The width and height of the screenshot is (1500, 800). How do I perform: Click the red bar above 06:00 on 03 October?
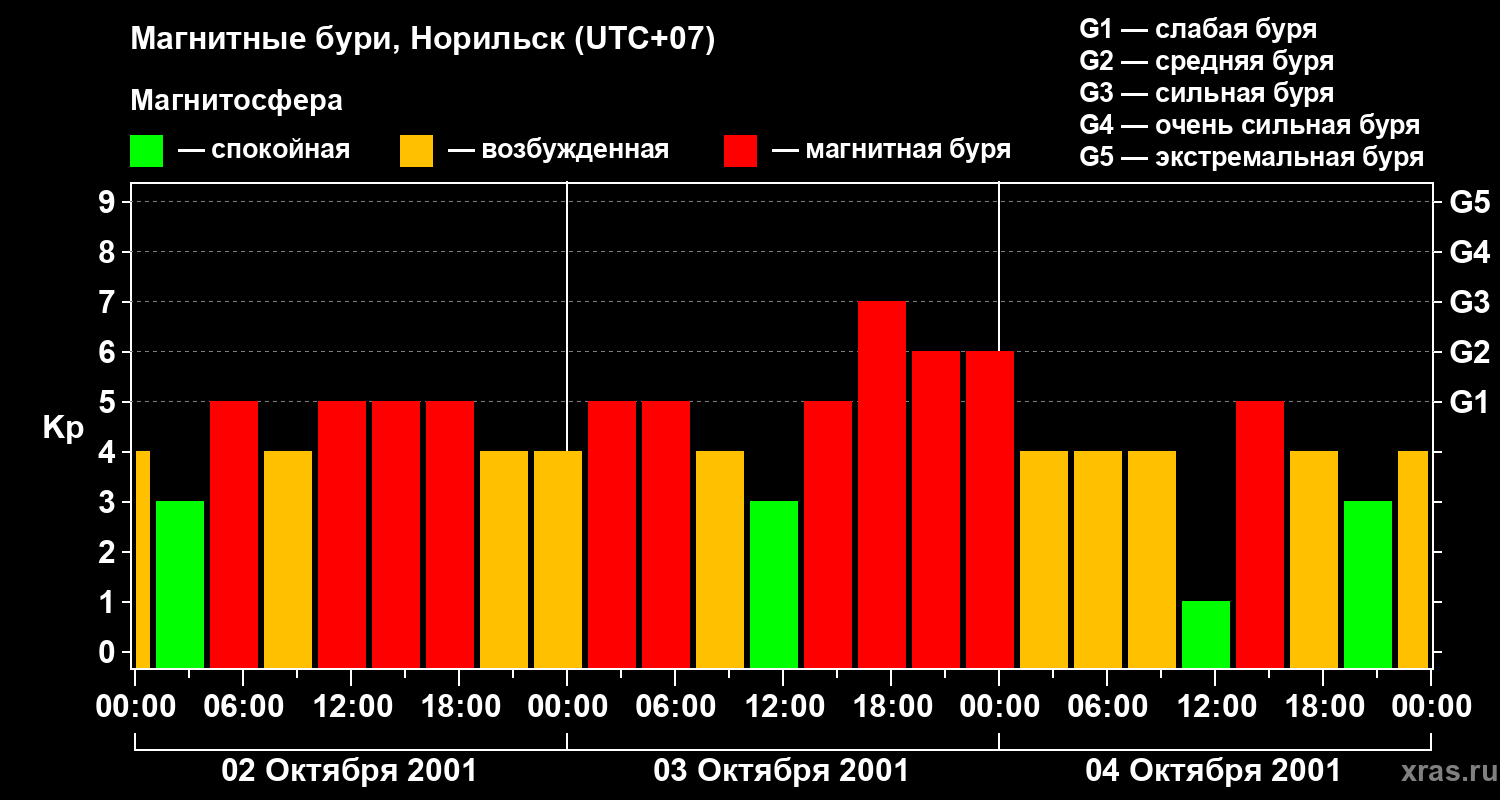pyautogui.click(x=666, y=534)
